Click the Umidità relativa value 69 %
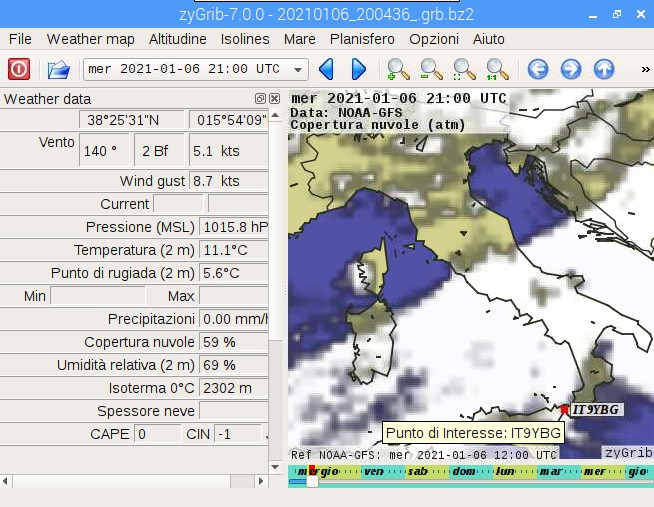Screen dimensions: 654x507 pyautogui.click(x=234, y=365)
